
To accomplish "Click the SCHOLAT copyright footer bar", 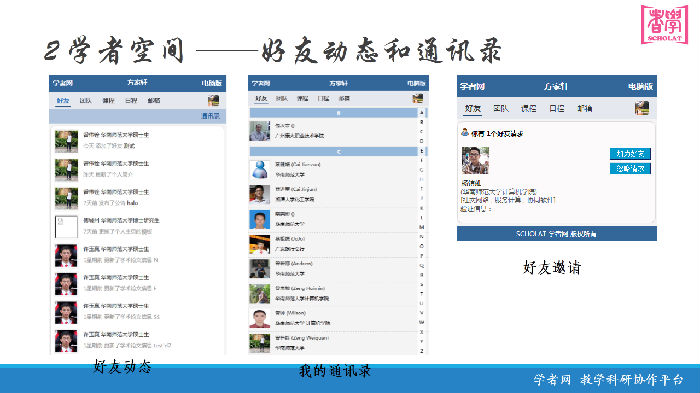I will pyautogui.click(x=557, y=234).
